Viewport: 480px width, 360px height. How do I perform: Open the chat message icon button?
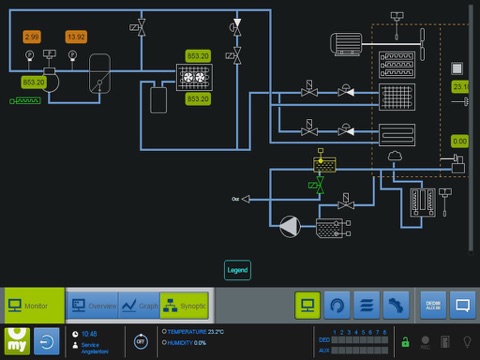(463, 305)
